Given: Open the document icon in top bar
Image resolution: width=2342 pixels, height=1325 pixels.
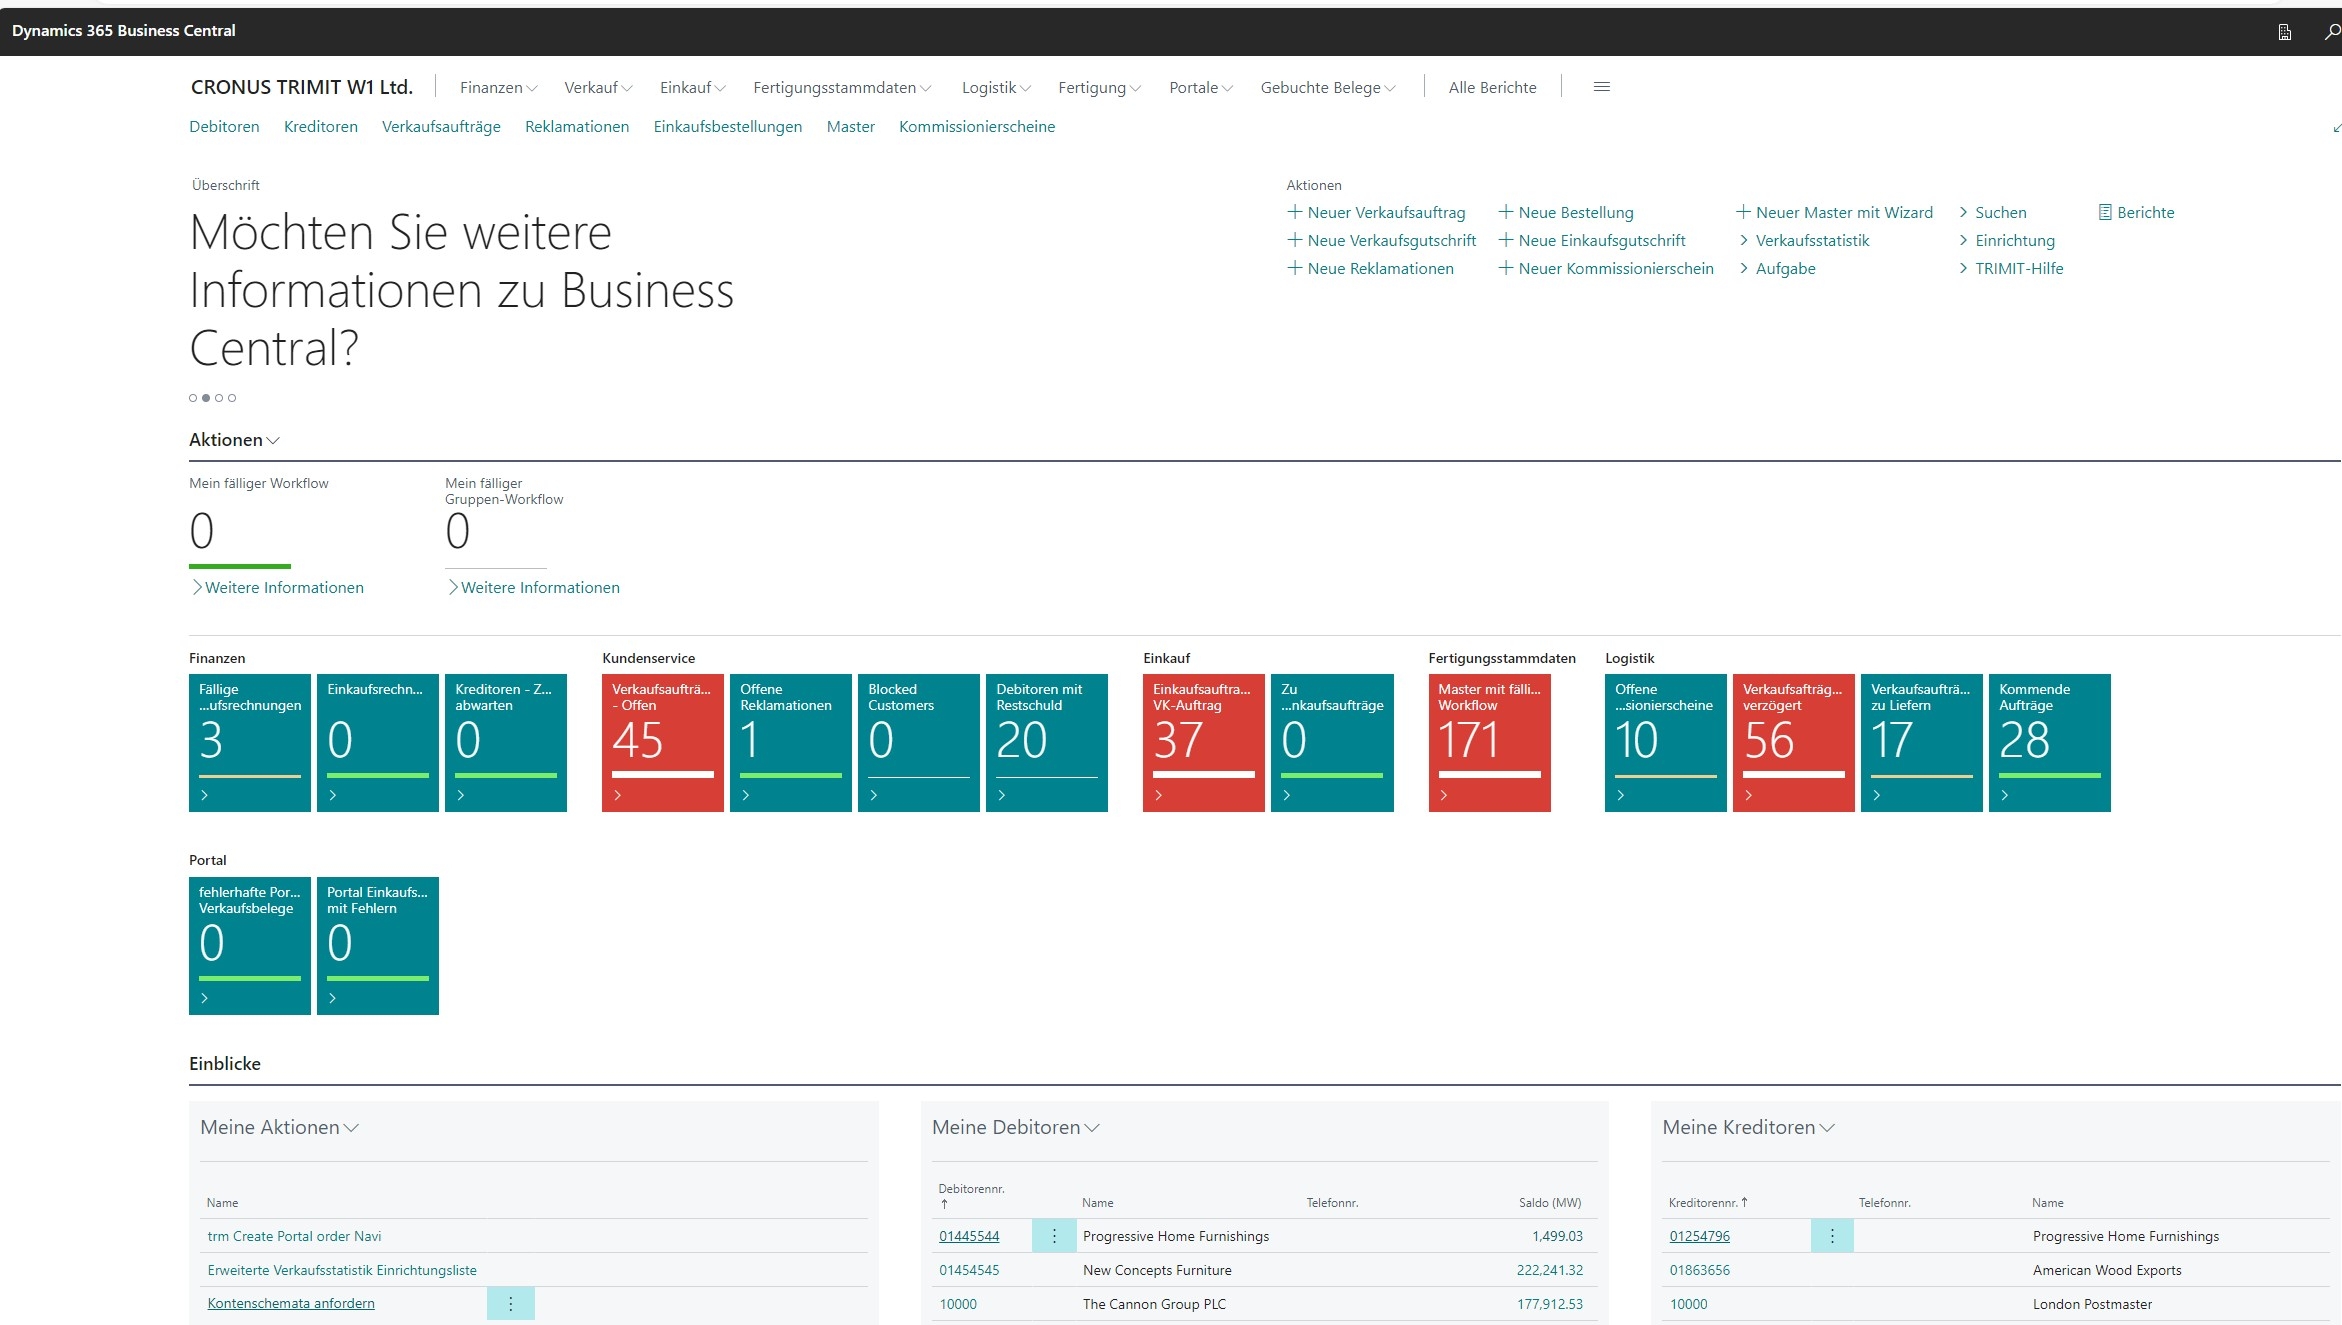Looking at the screenshot, I should coord(2284,32).
